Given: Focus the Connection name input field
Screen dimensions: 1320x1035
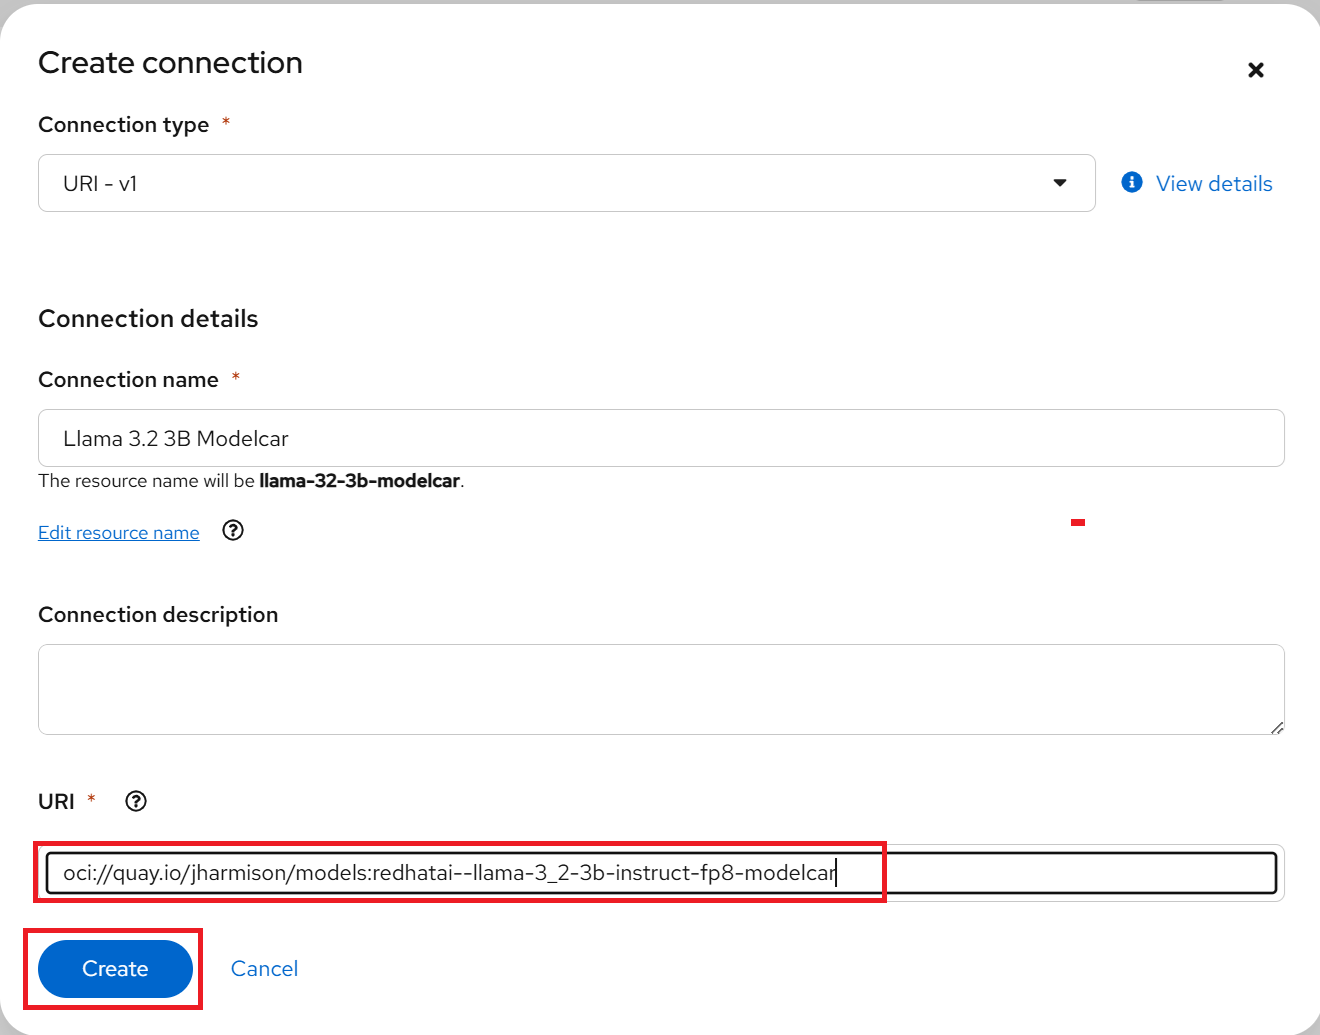Looking at the screenshot, I should coord(660,438).
